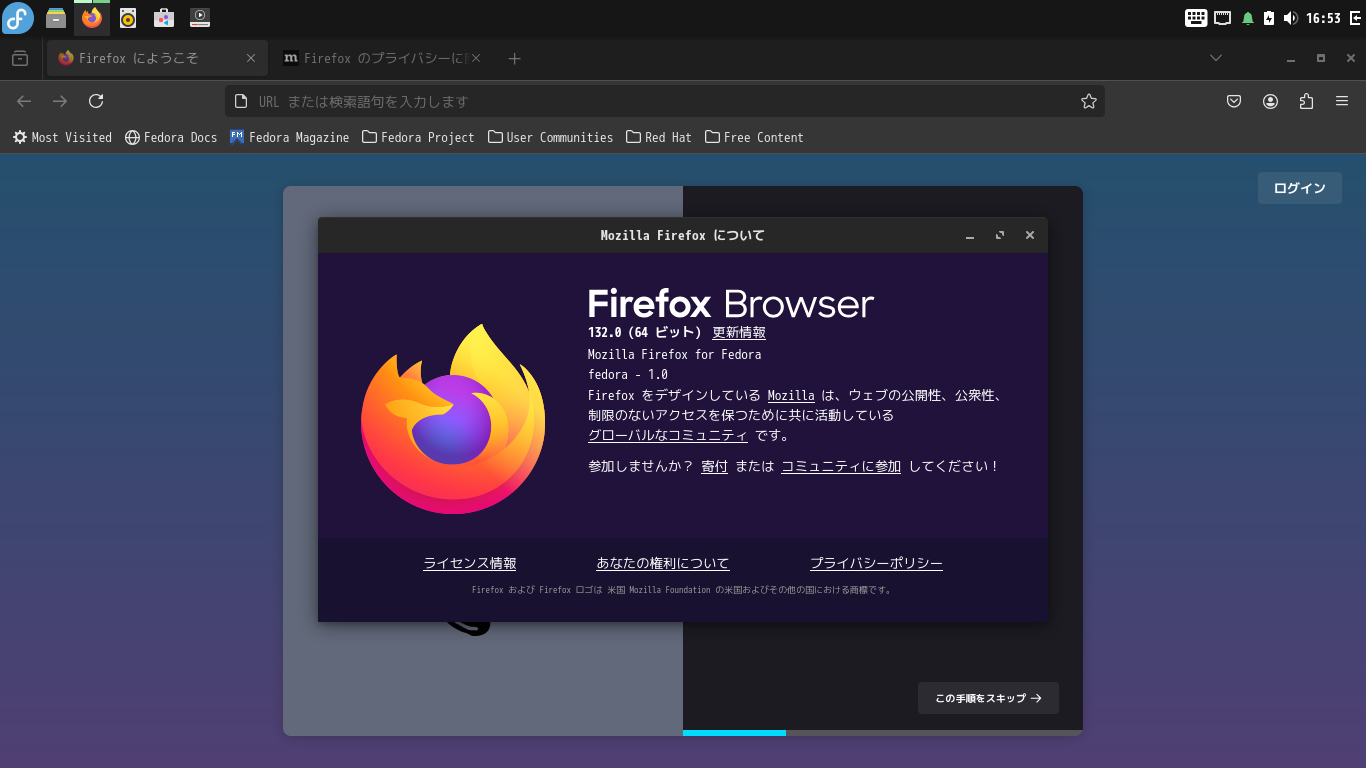
Task: Follow the Mozilla link in About dialog
Action: click(791, 396)
